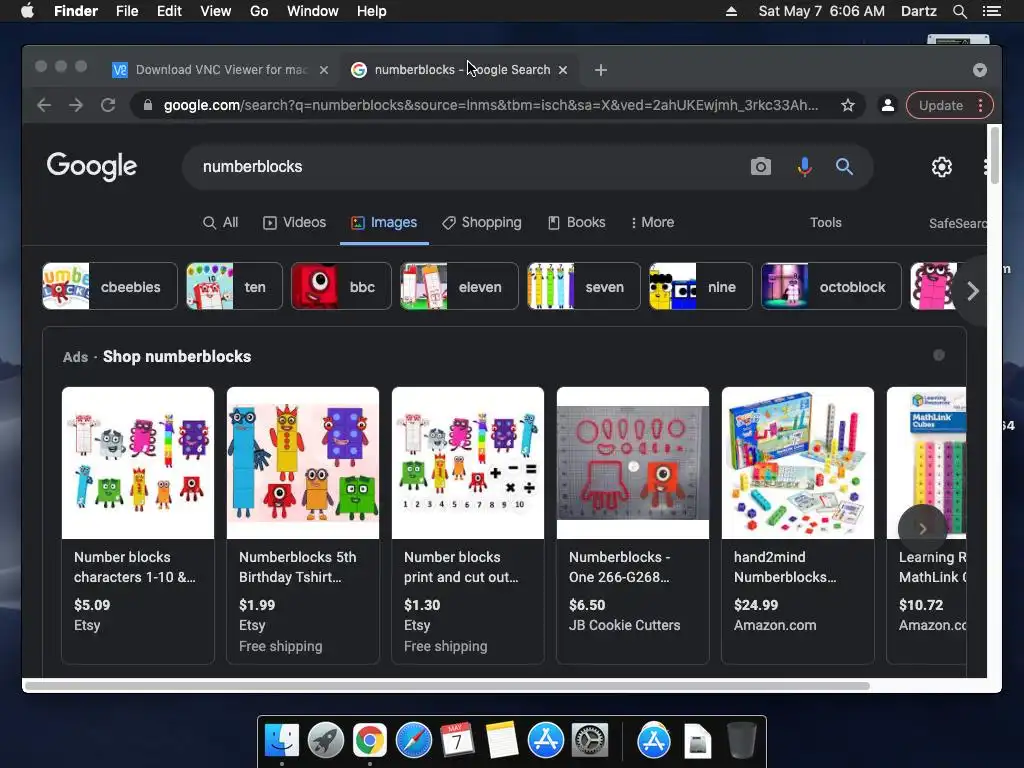Image resolution: width=1024 pixels, height=768 pixels.
Task: Expand the More search categories menu
Action: click(x=652, y=223)
